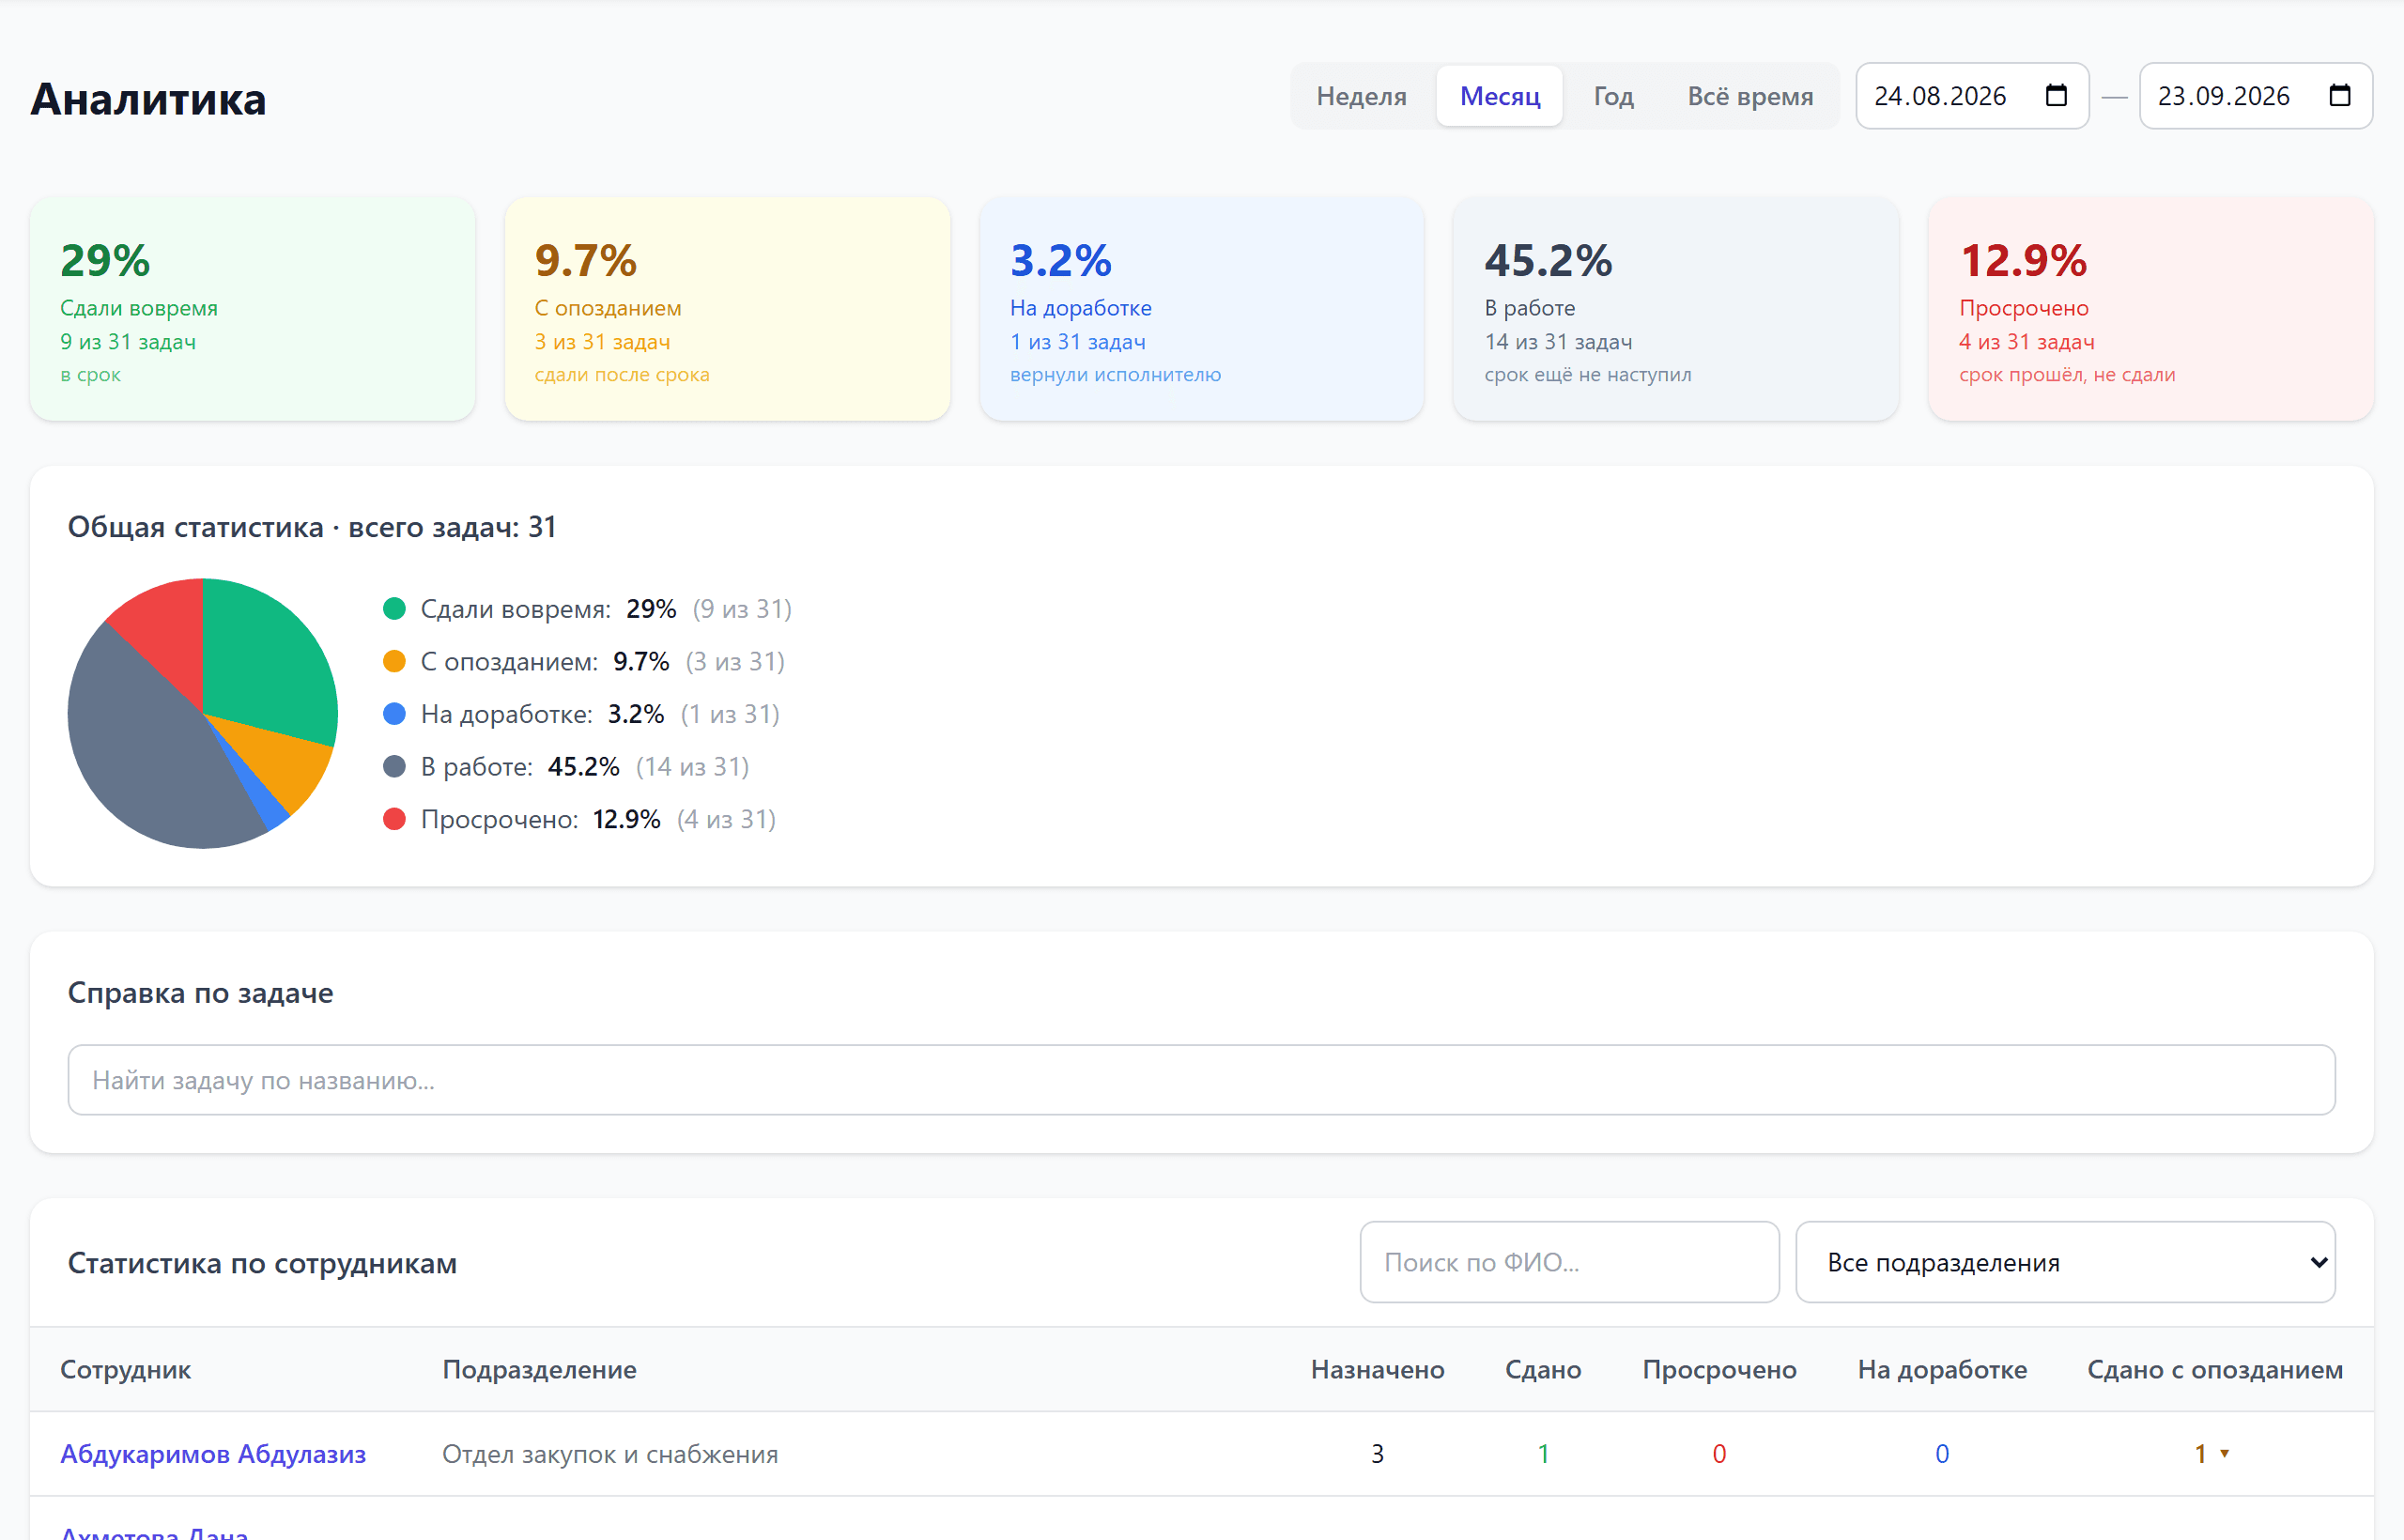Viewport: 2404px width, 1540px height.
Task: Click the Просрочено 12.9% card
Action: pos(2151,309)
